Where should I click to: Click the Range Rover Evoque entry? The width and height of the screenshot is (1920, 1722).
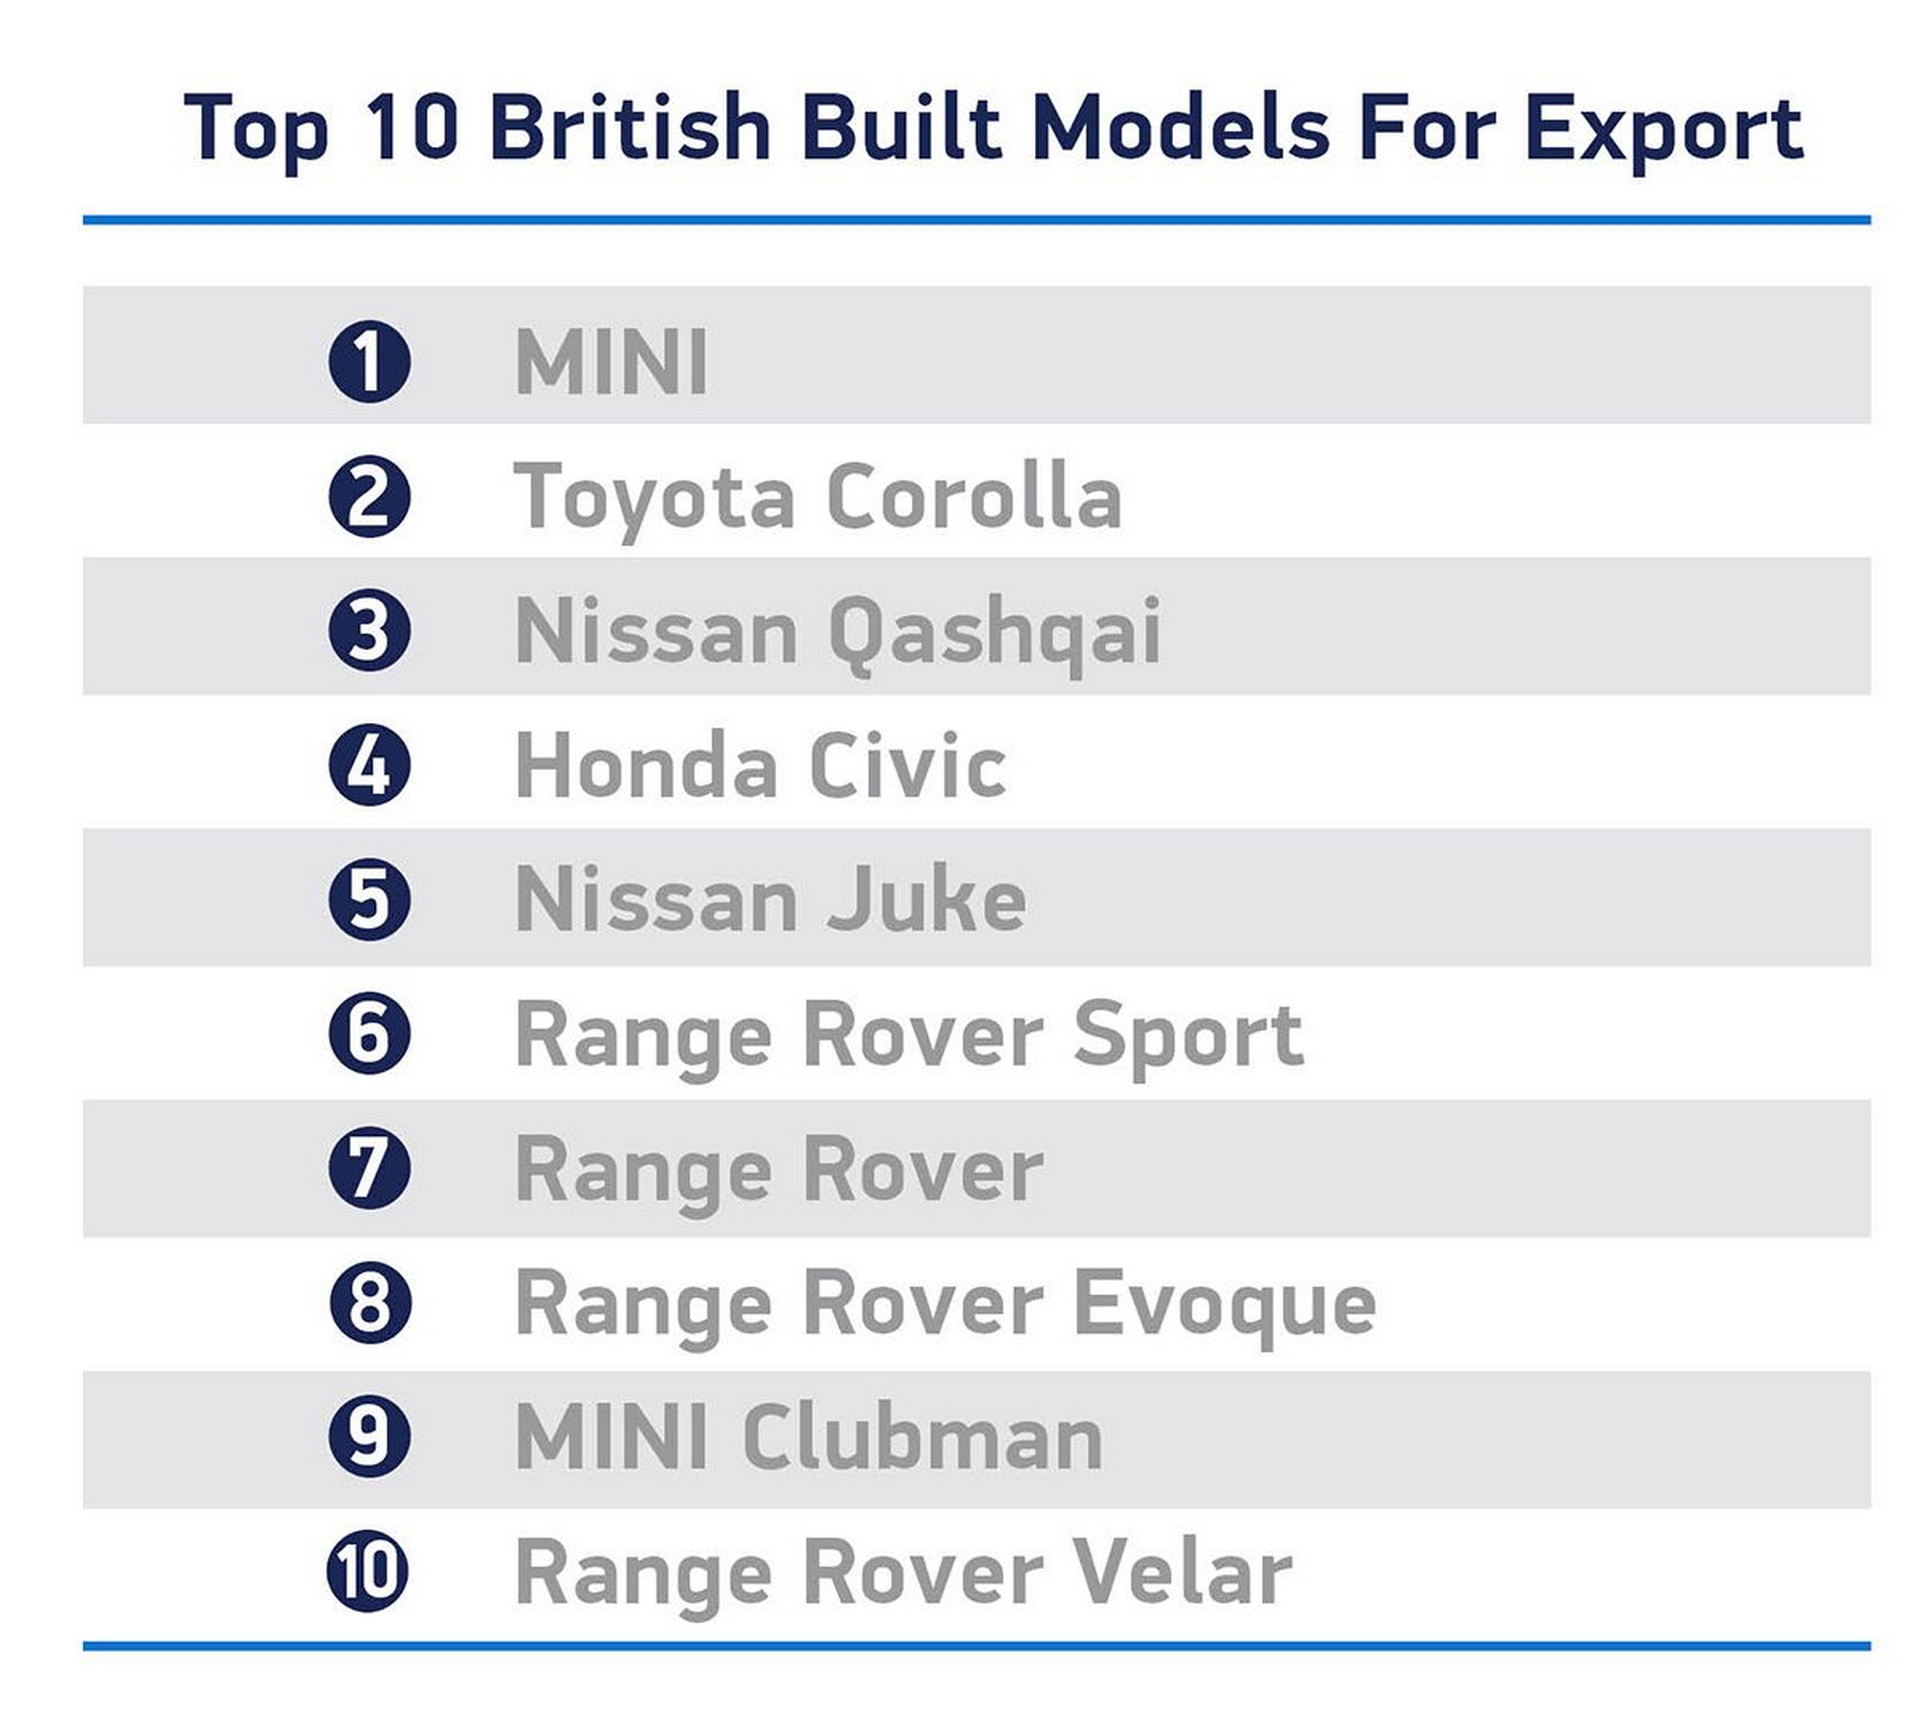(945, 1305)
